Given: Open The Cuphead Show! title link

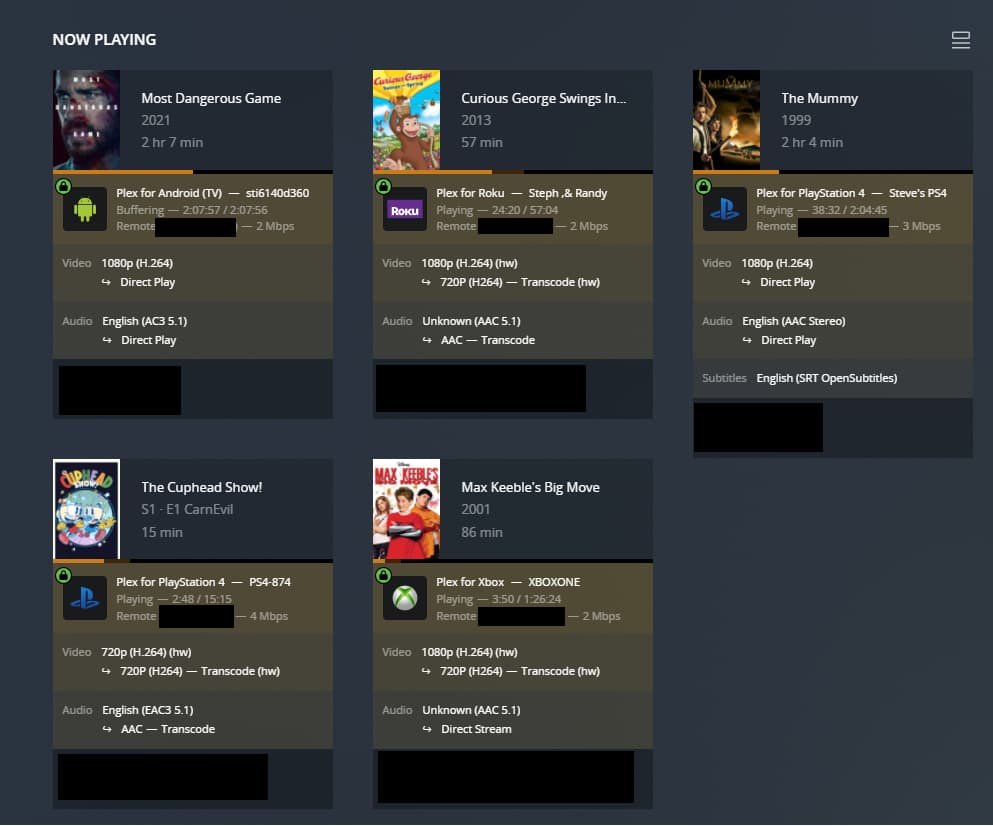Looking at the screenshot, I should [201, 487].
